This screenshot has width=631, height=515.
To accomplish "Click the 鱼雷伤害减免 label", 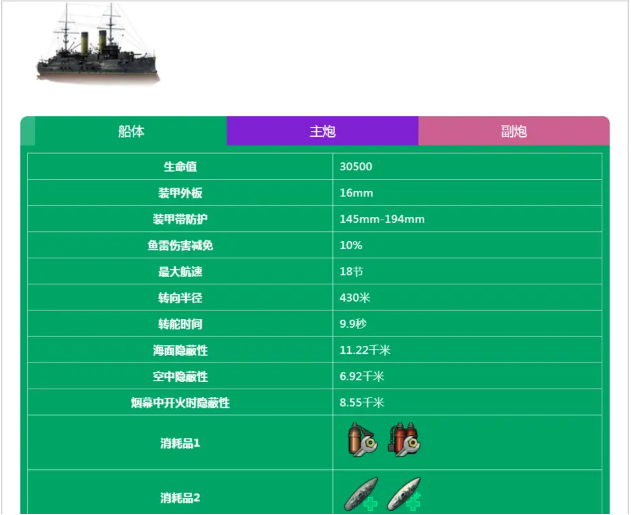I will (180, 245).
